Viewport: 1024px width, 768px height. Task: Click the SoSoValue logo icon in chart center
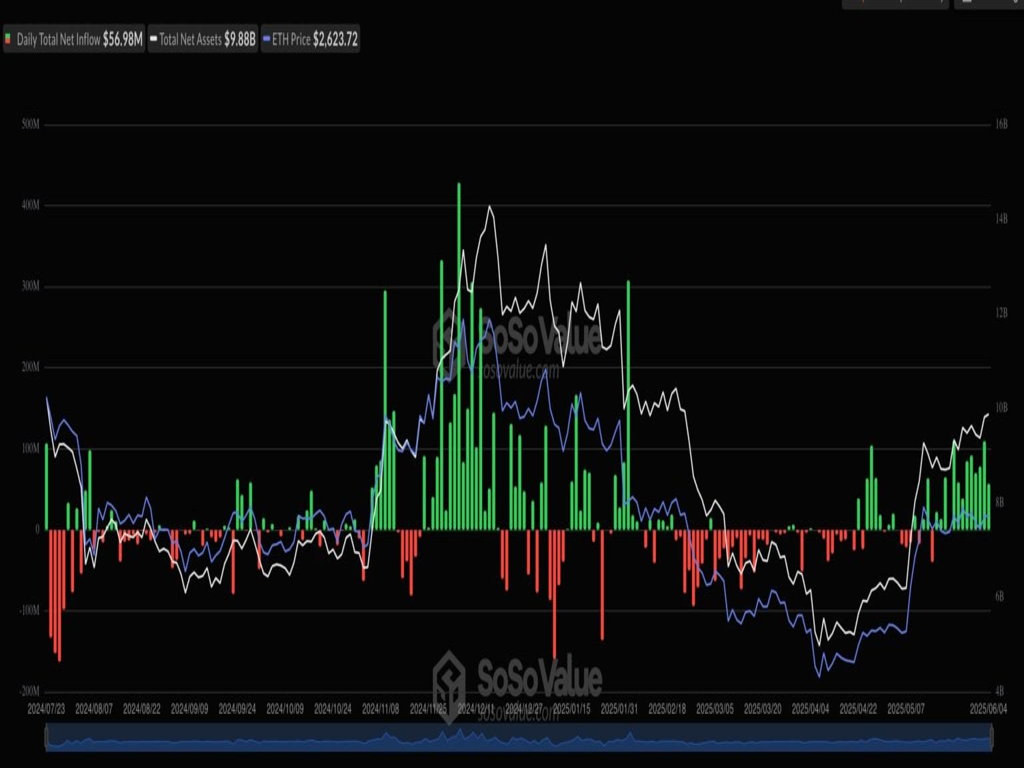pos(449,335)
